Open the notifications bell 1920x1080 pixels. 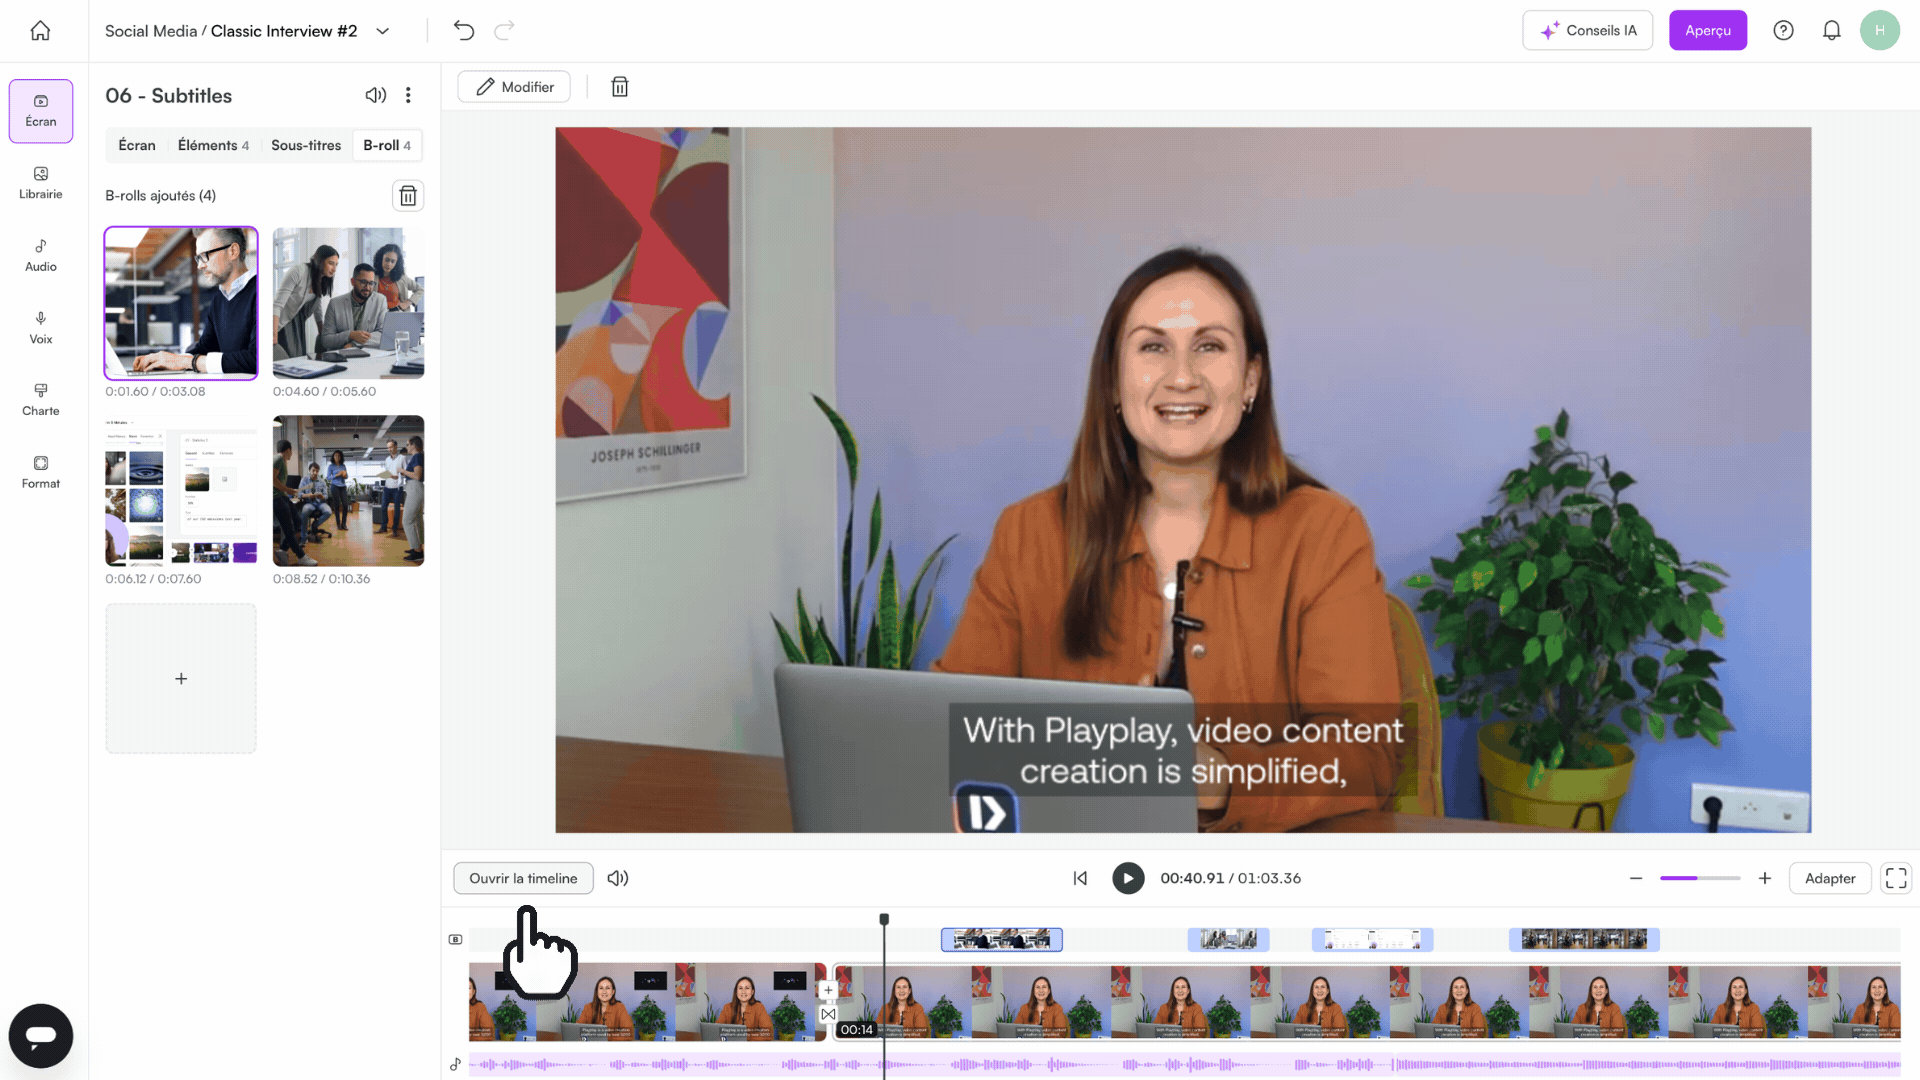(x=1831, y=30)
